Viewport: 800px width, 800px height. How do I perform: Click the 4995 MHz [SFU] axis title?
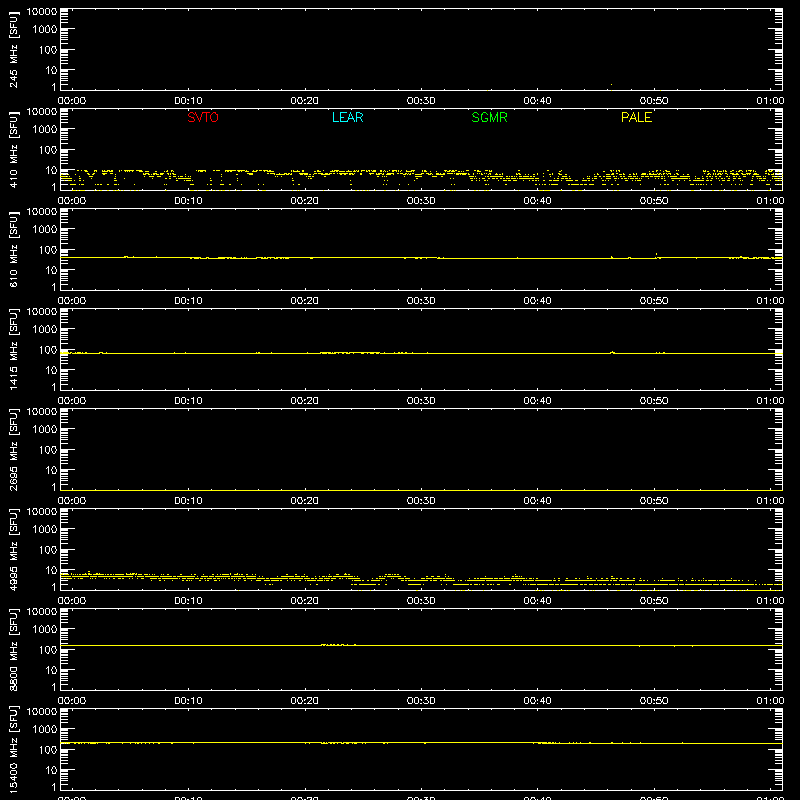(x=13, y=550)
